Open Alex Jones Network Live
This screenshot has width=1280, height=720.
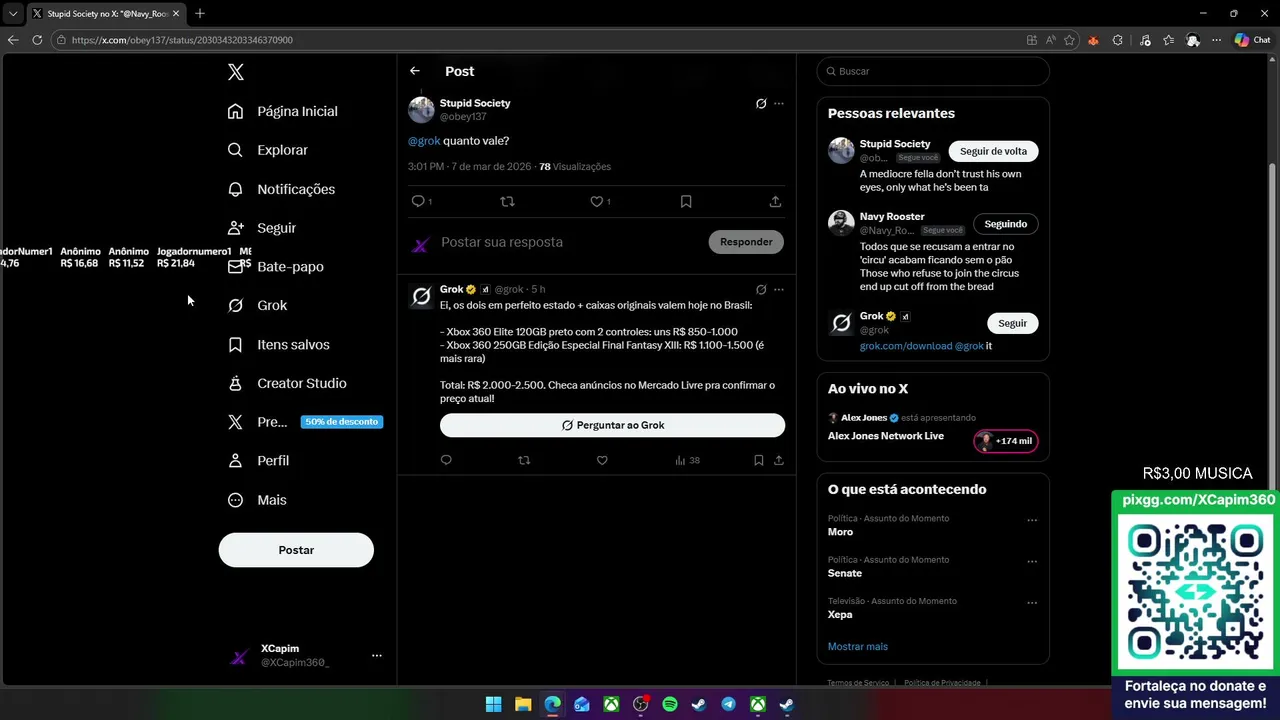pos(886,436)
